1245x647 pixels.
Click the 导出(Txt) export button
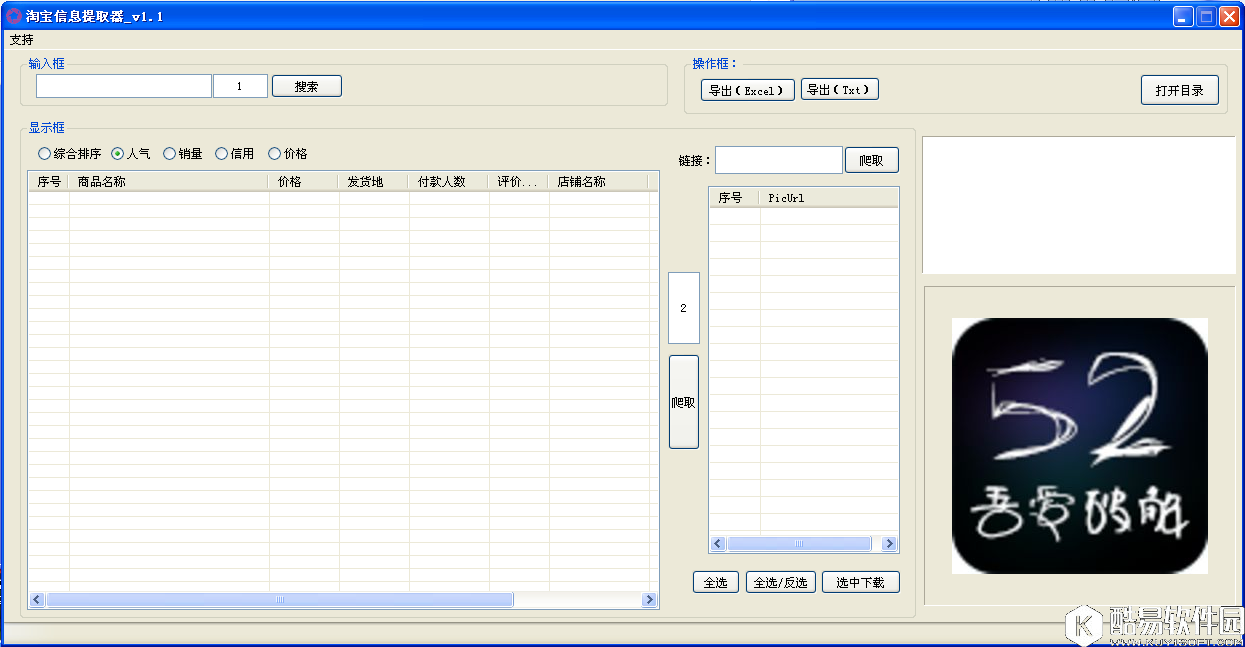(839, 89)
